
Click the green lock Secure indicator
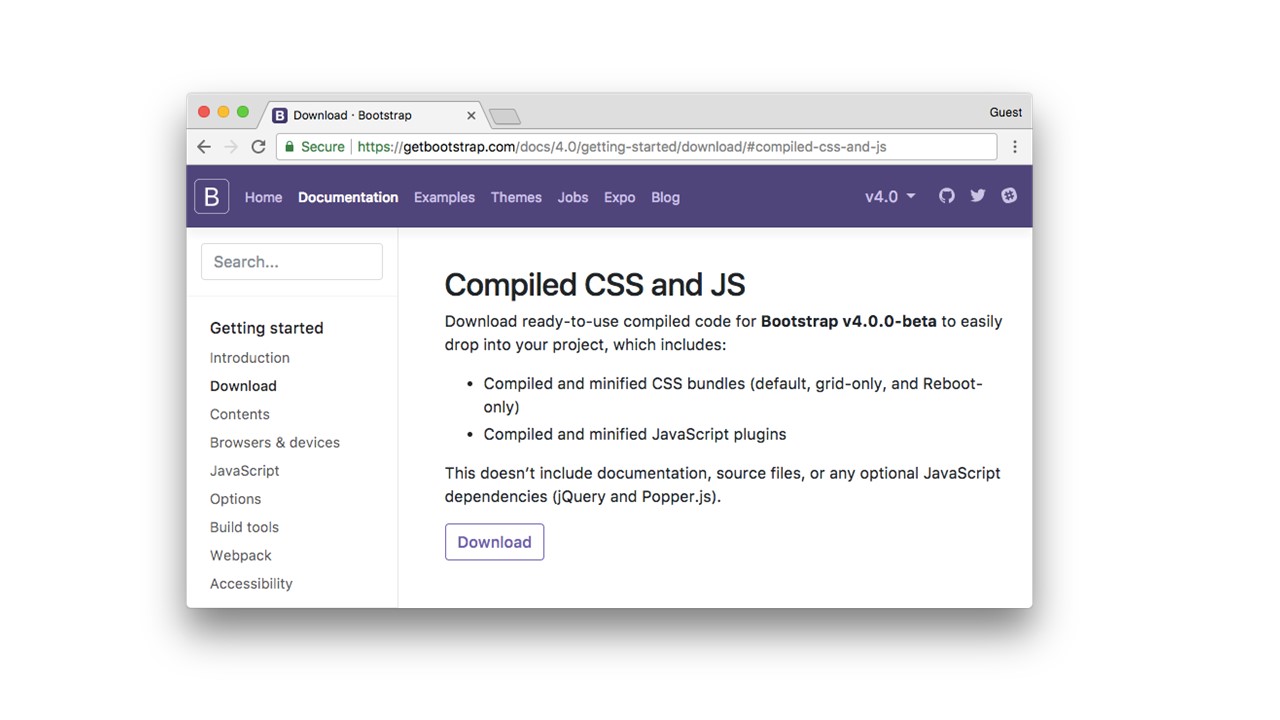(x=314, y=146)
